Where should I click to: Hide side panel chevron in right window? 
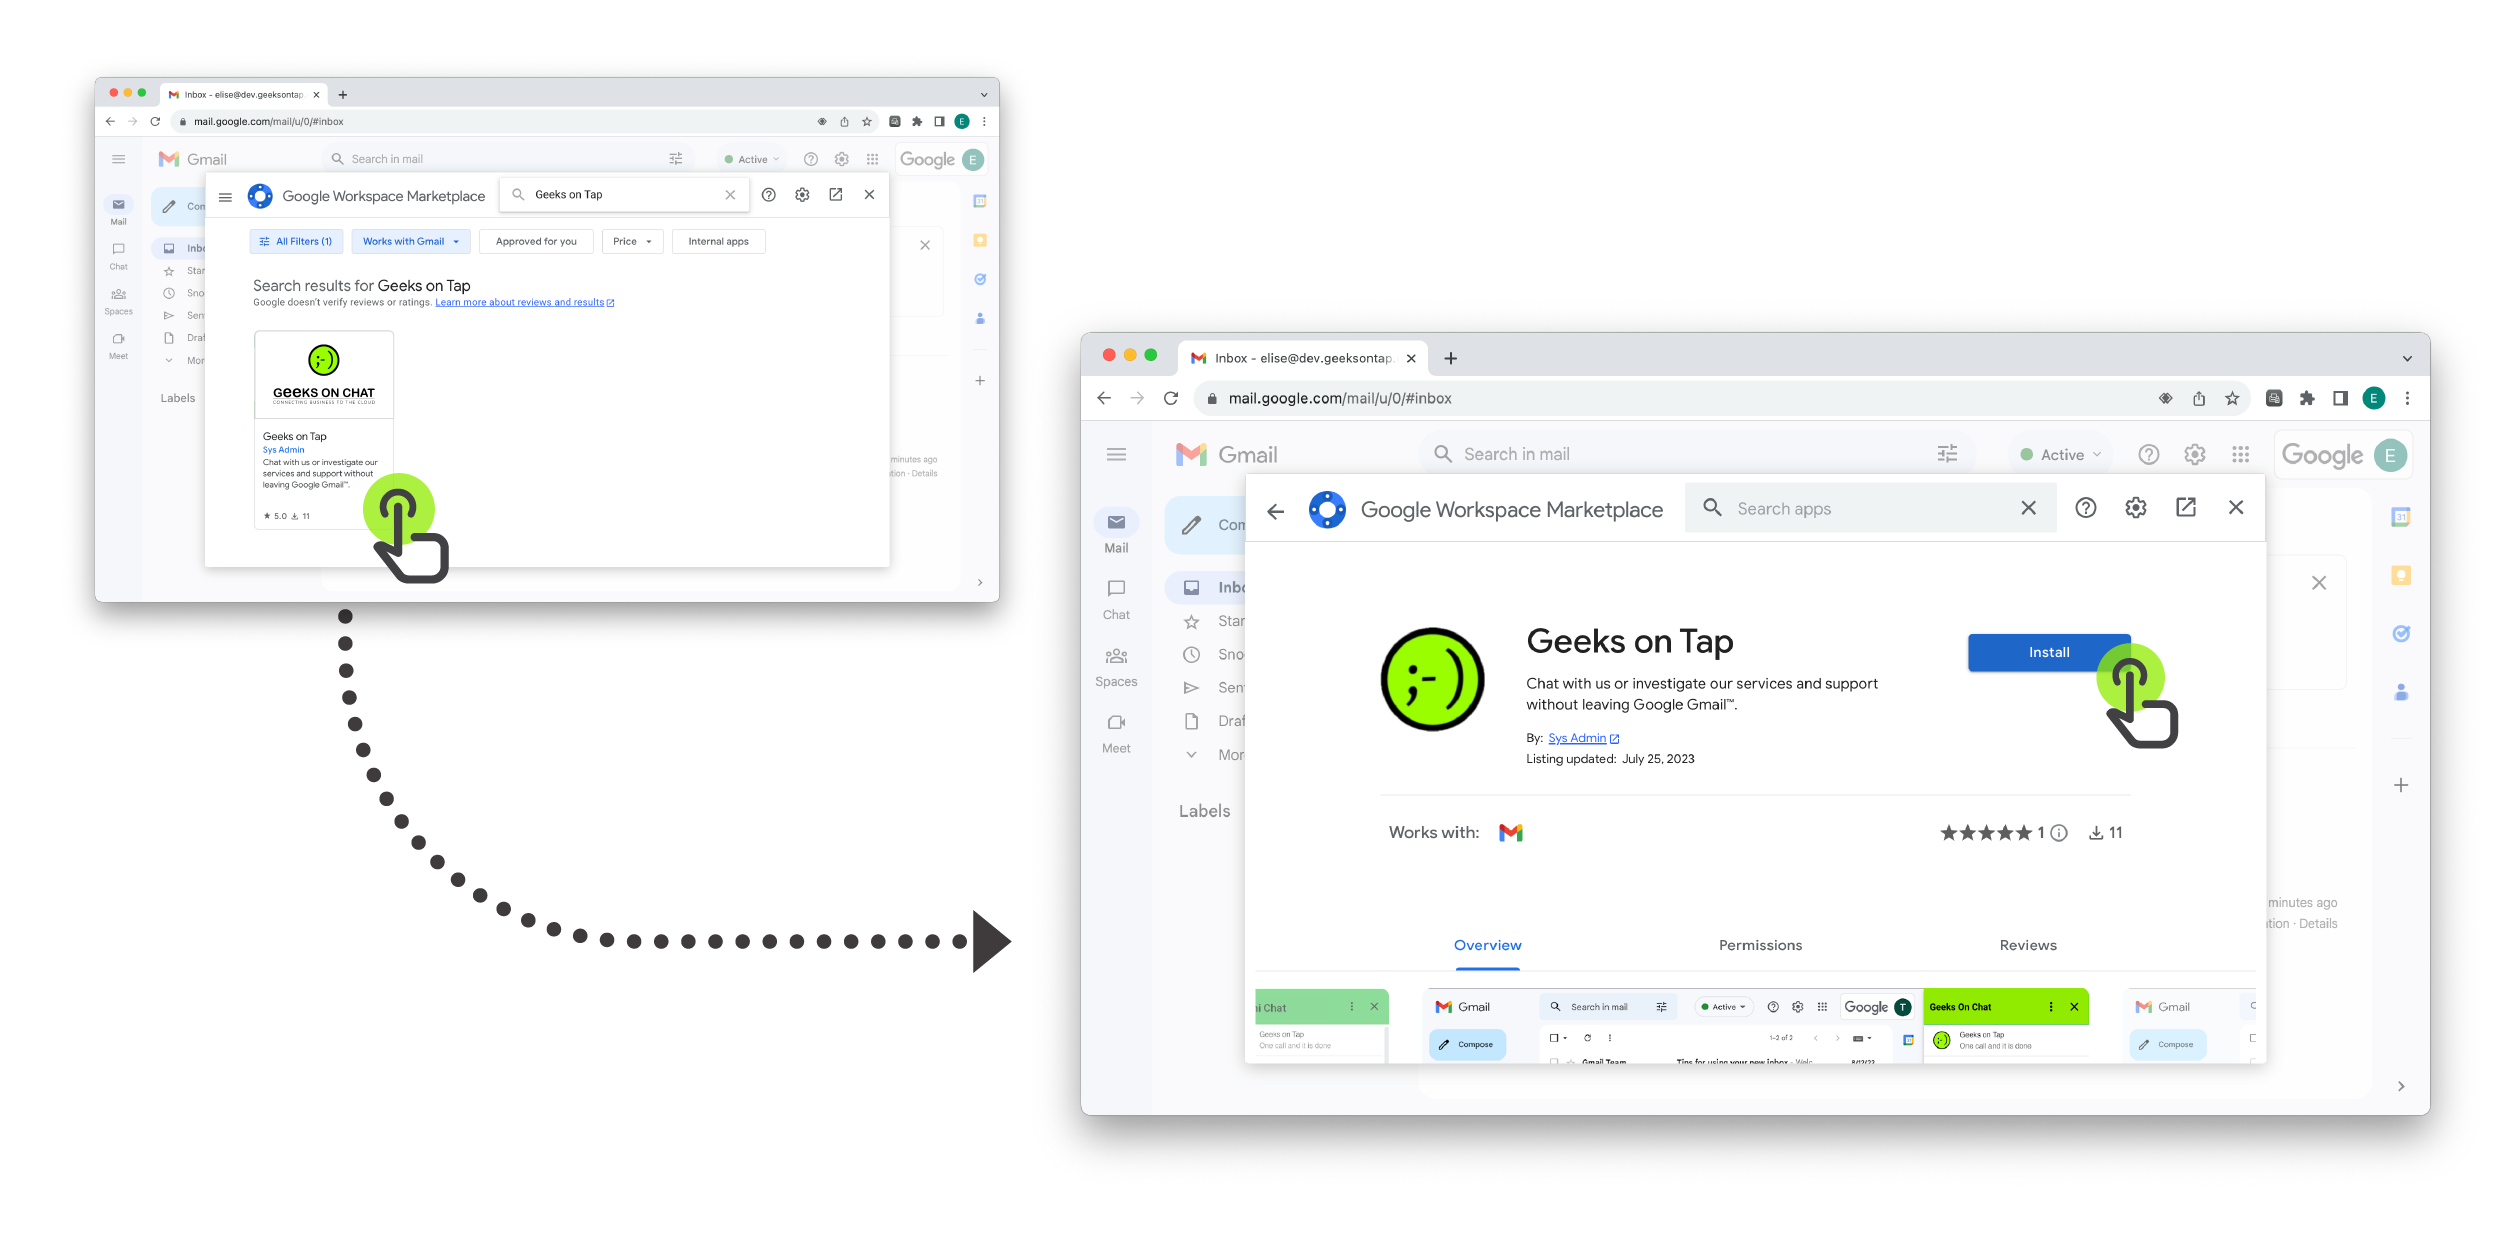click(2401, 1086)
